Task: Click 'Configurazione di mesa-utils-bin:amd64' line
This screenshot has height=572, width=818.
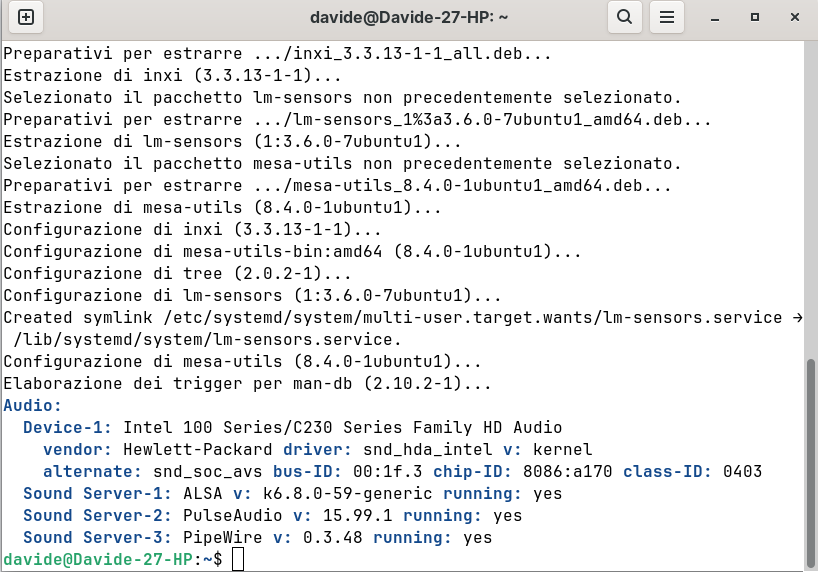Action: (x=292, y=252)
